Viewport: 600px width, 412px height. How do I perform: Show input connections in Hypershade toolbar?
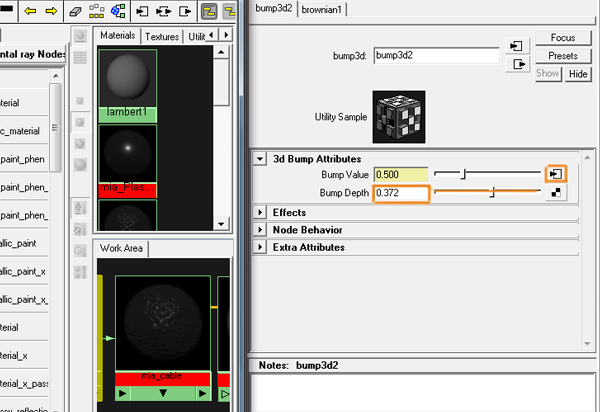click(x=142, y=11)
